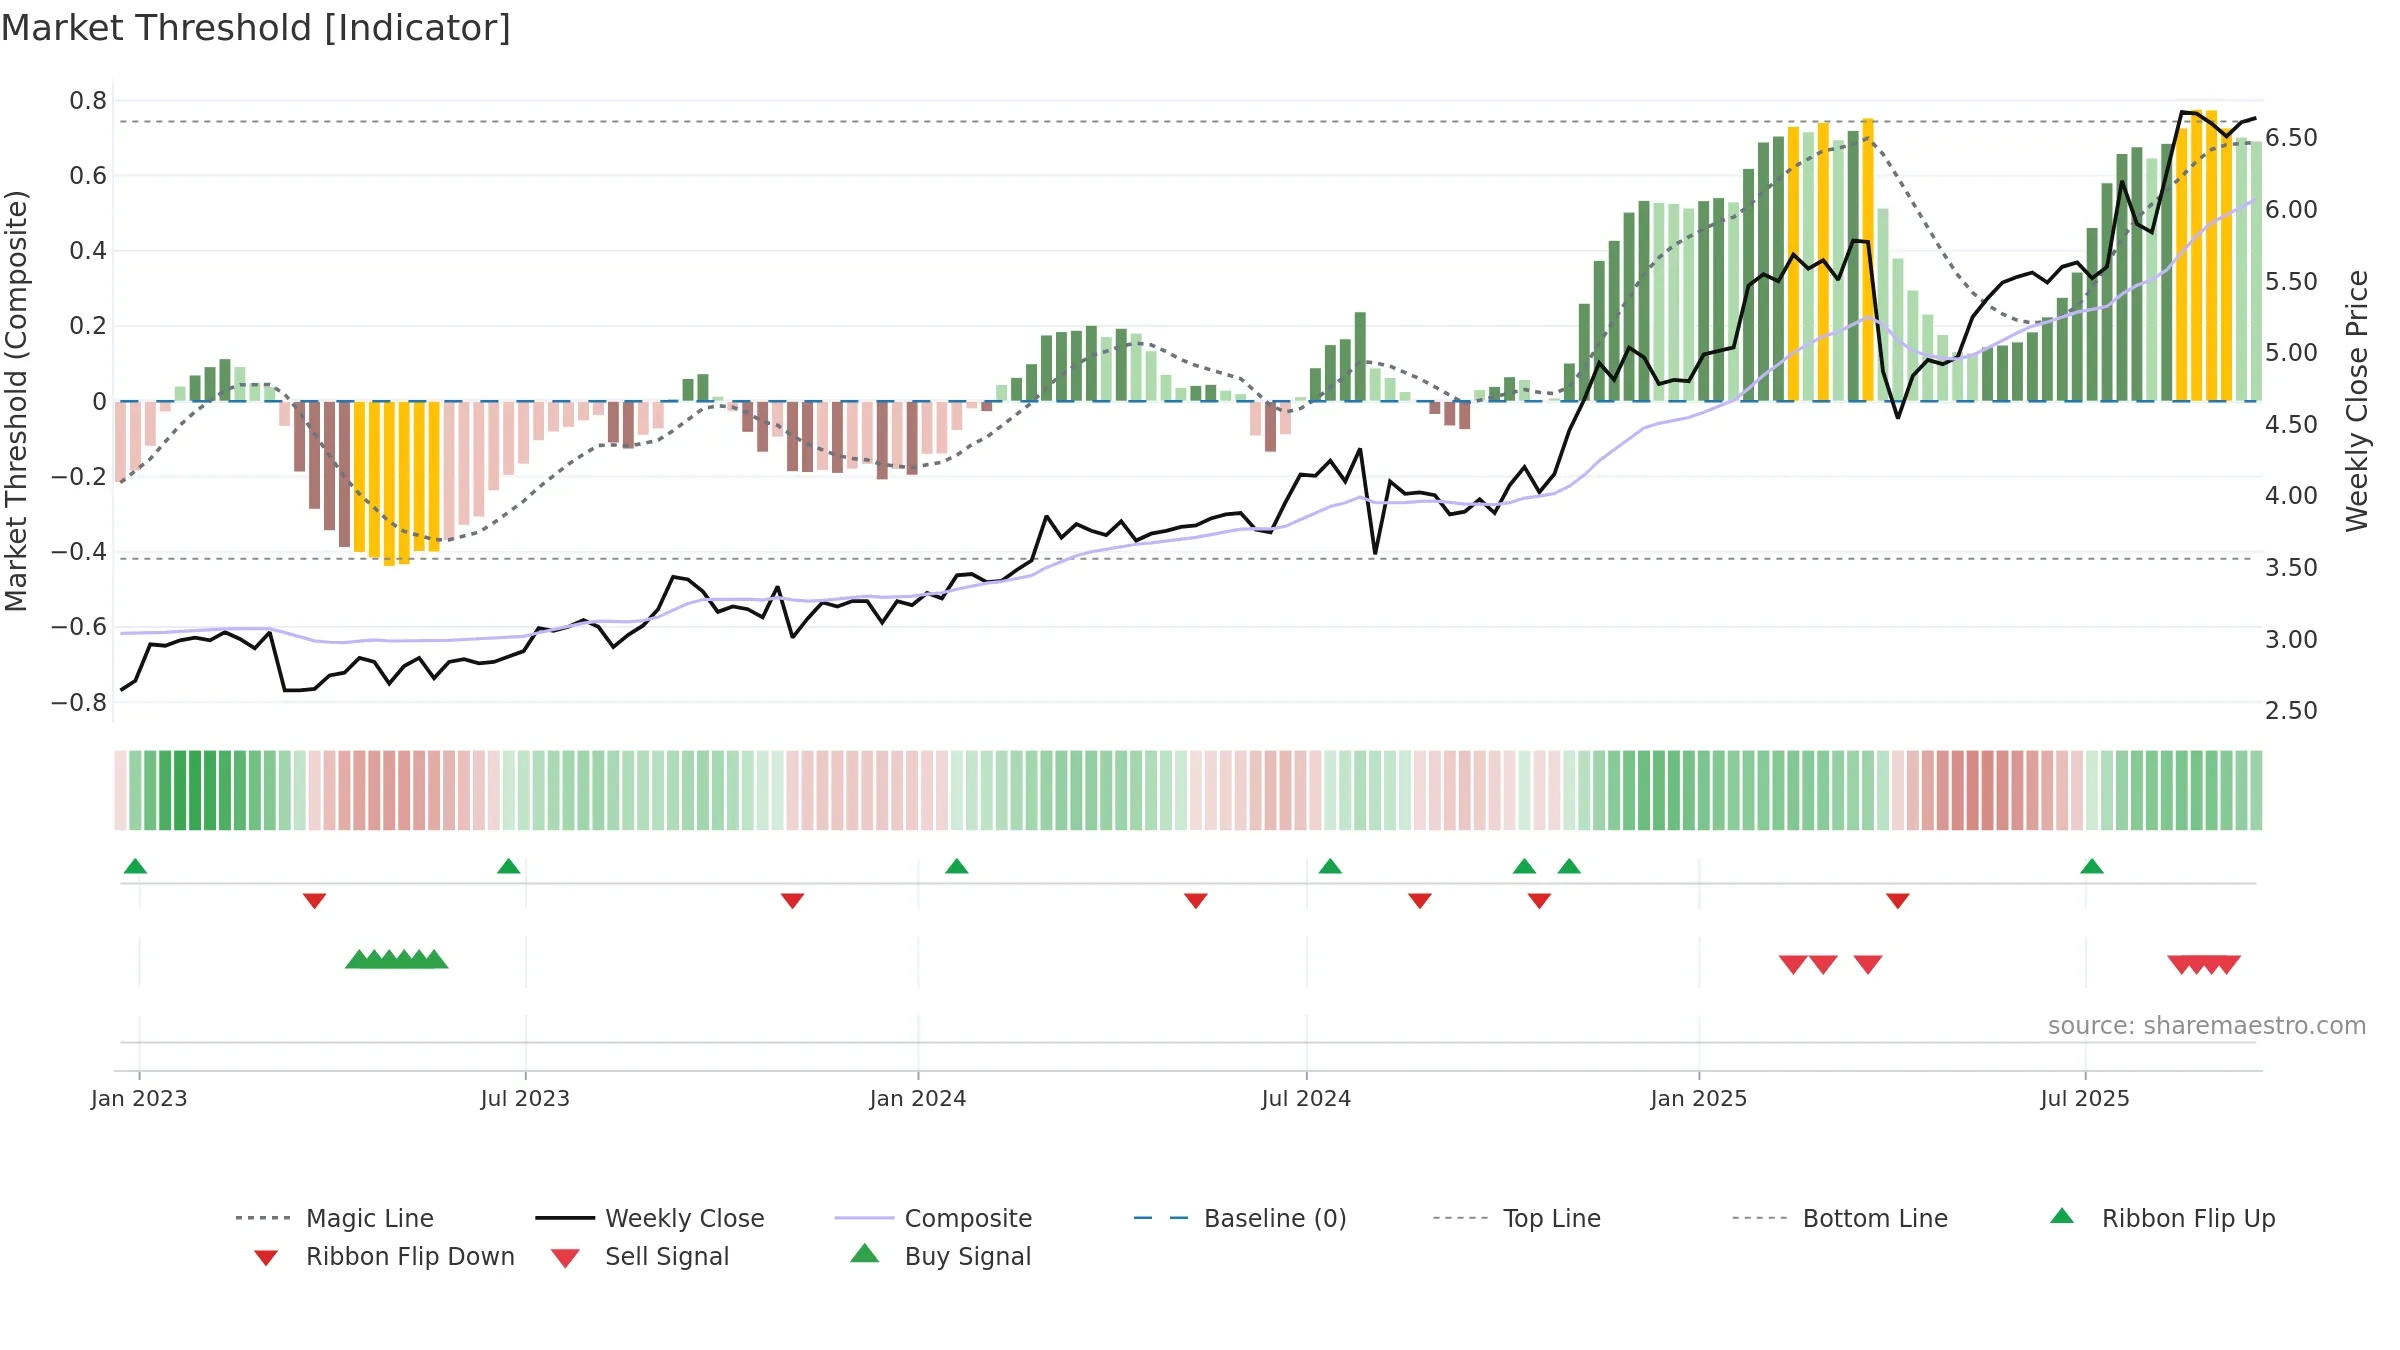
Task: Toggle Sell Signal legend entry
Action: pos(640,1256)
